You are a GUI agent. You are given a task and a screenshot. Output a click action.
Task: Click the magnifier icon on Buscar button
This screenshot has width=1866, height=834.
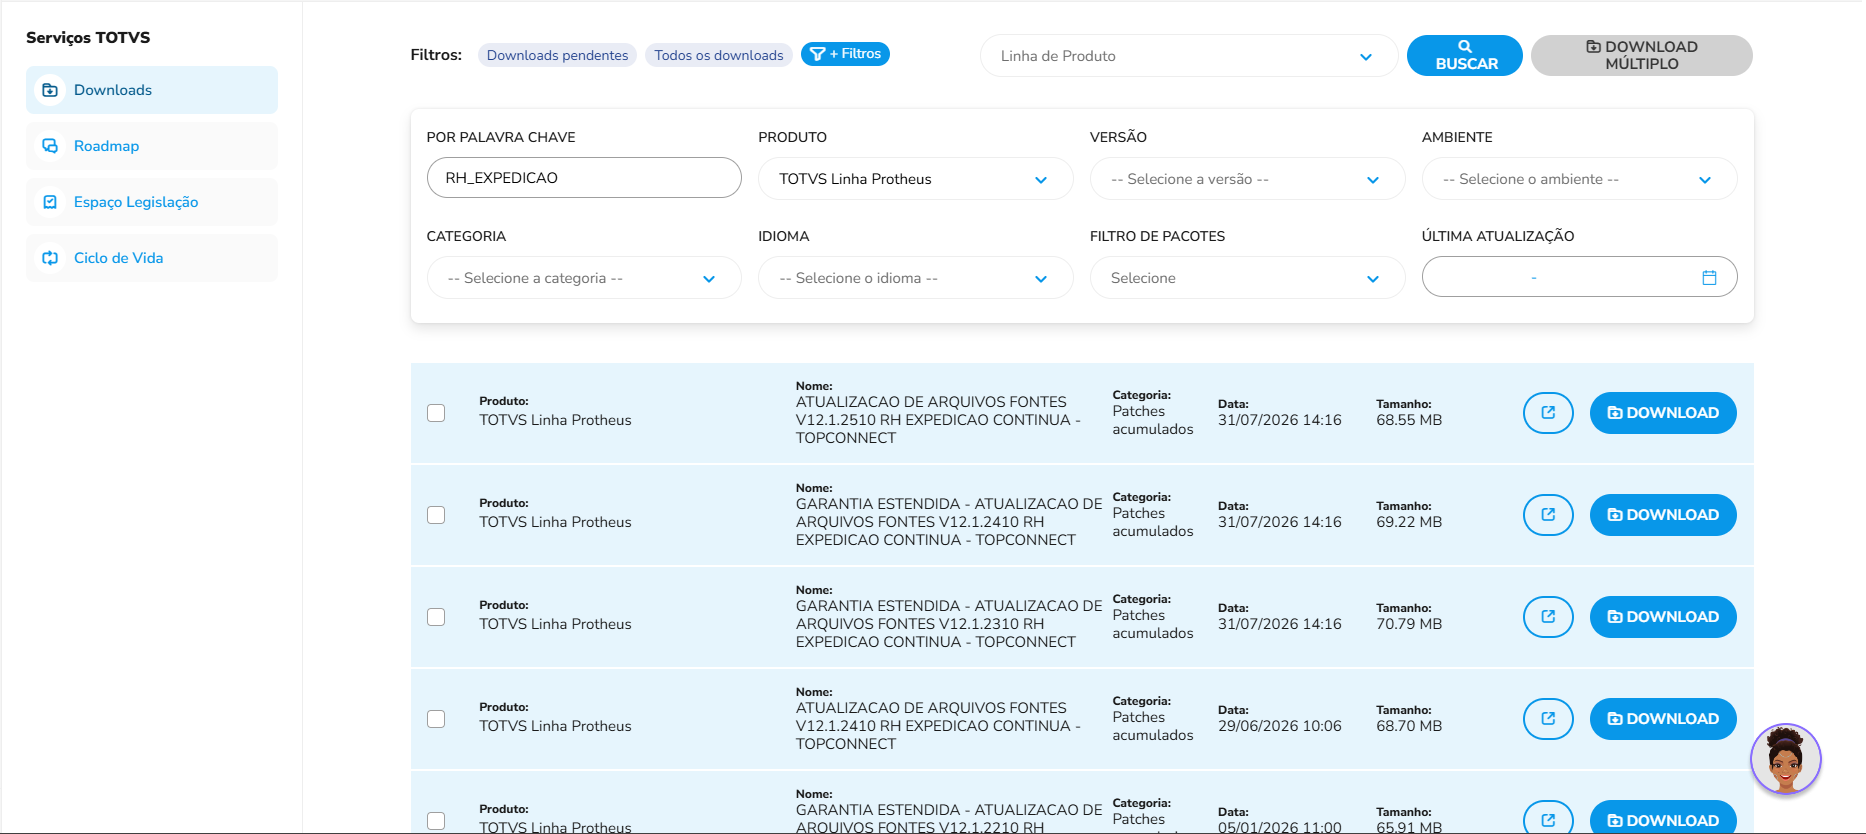[x=1465, y=46]
